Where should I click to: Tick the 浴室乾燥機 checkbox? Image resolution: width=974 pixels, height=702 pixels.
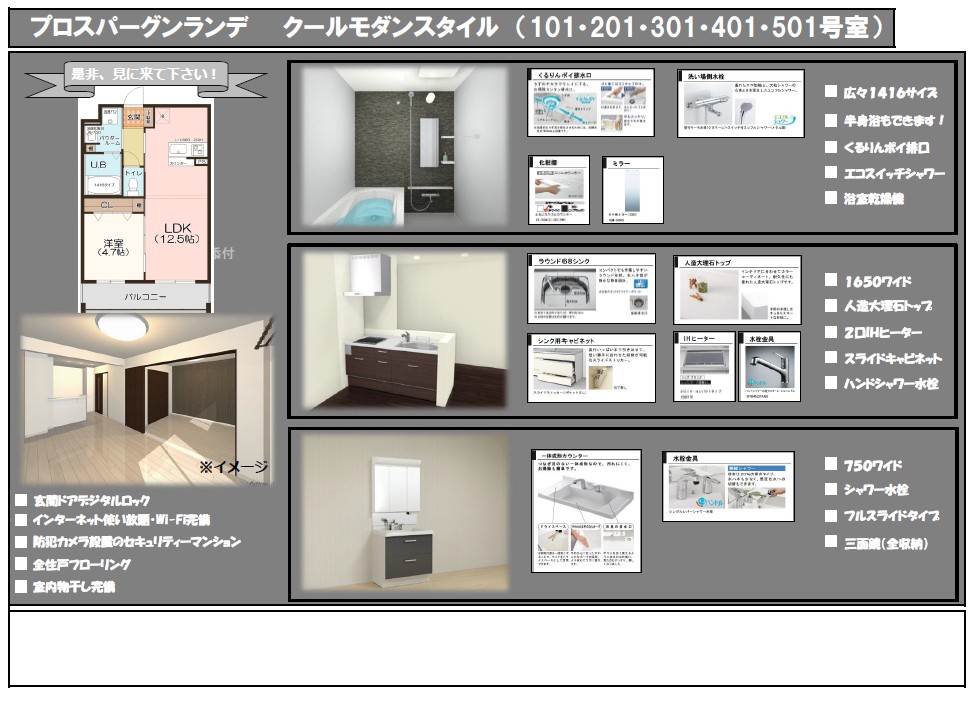[x=830, y=198]
